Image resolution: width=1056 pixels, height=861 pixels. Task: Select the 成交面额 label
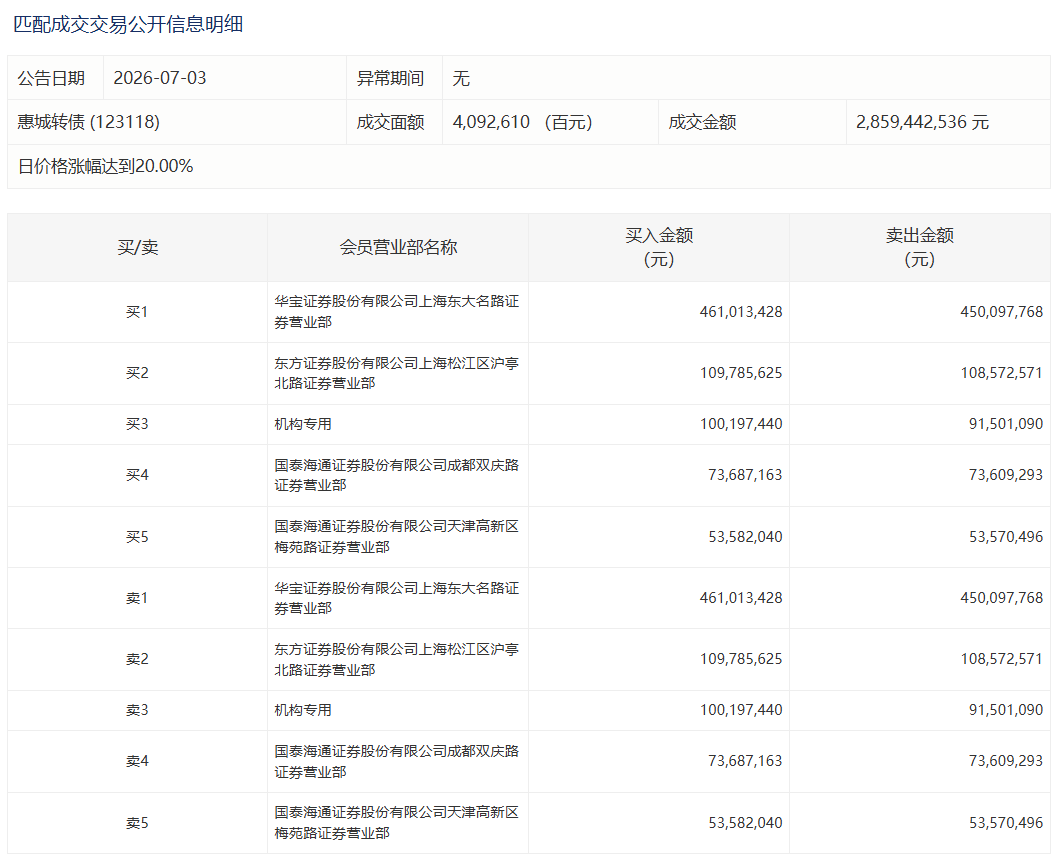tap(390, 122)
